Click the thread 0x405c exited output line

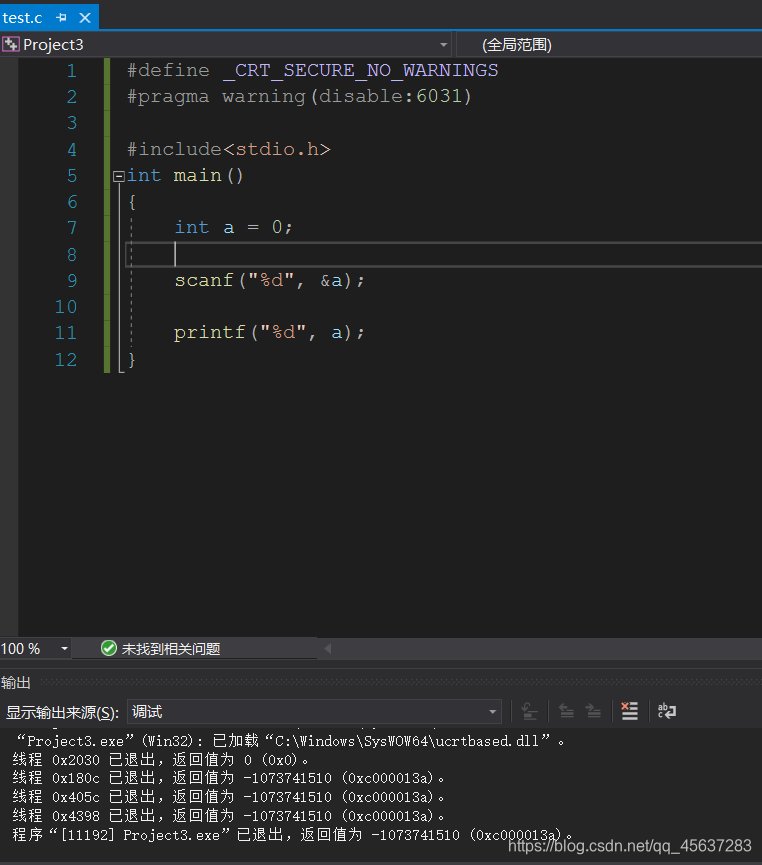(x=228, y=797)
